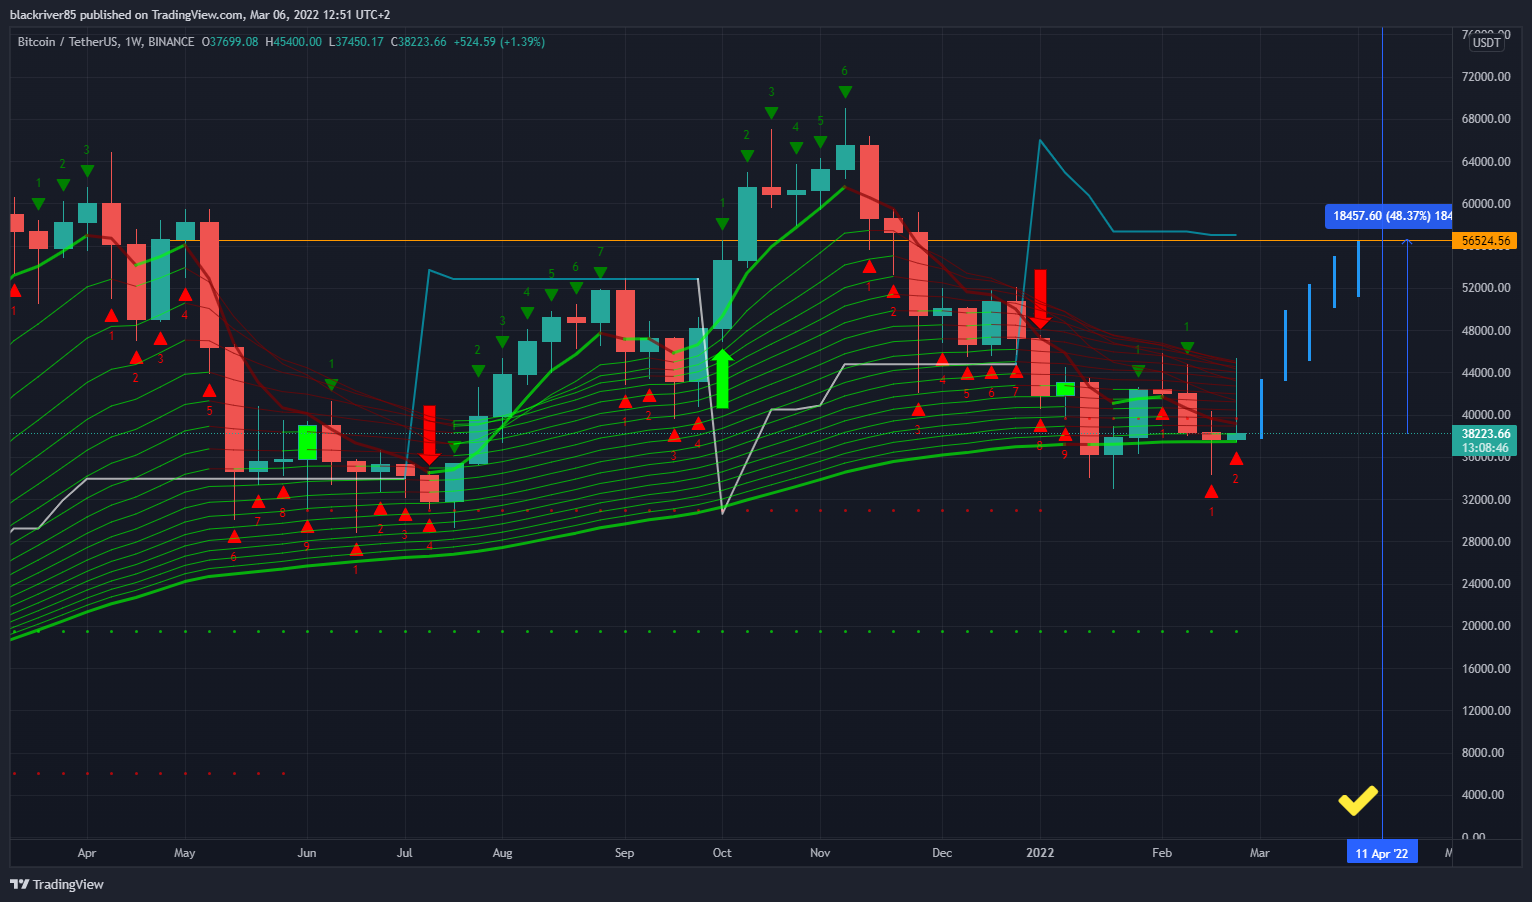Click the Dec label on the time axis
Image resolution: width=1532 pixels, height=902 pixels.
pyautogui.click(x=942, y=853)
